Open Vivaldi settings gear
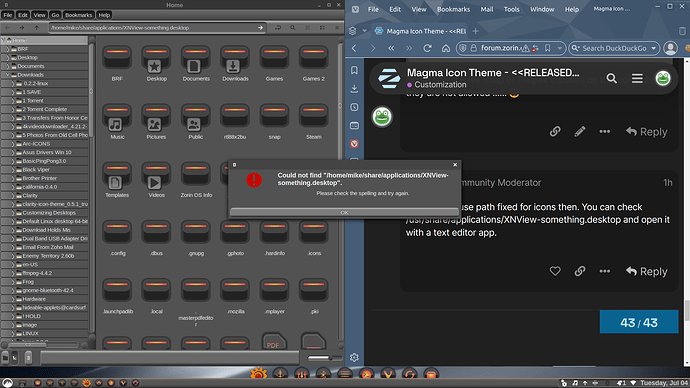Image resolution: width=690 pixels, height=388 pixels. click(x=354, y=357)
